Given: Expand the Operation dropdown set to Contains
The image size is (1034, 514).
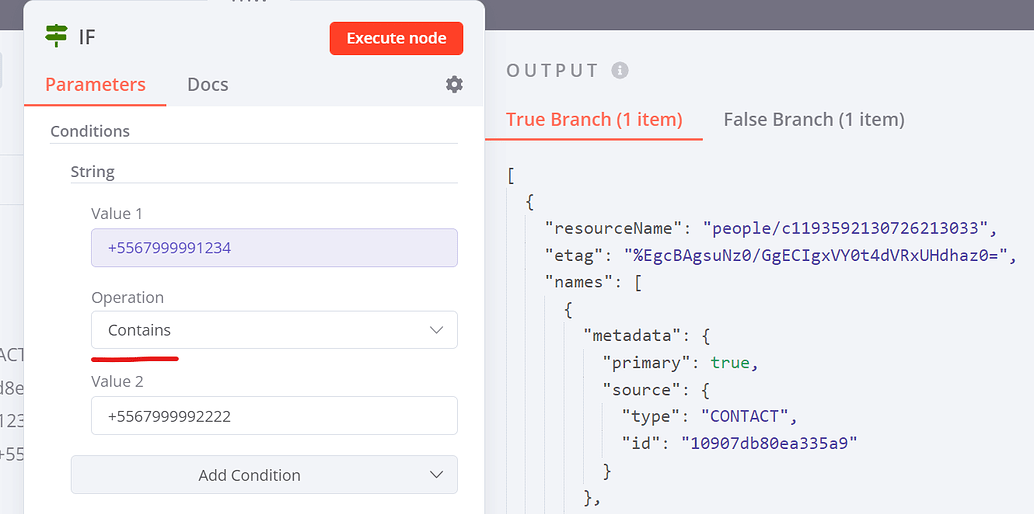Looking at the screenshot, I should pos(274,330).
